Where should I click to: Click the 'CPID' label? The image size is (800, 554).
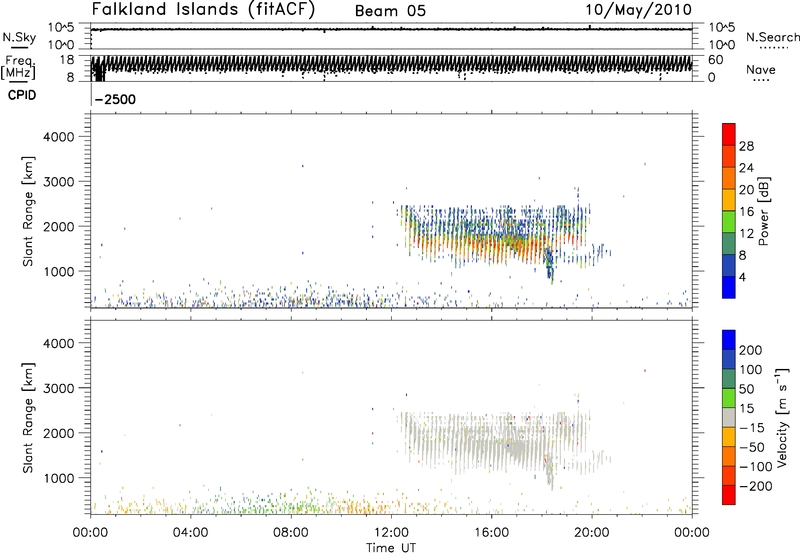[x=22, y=95]
